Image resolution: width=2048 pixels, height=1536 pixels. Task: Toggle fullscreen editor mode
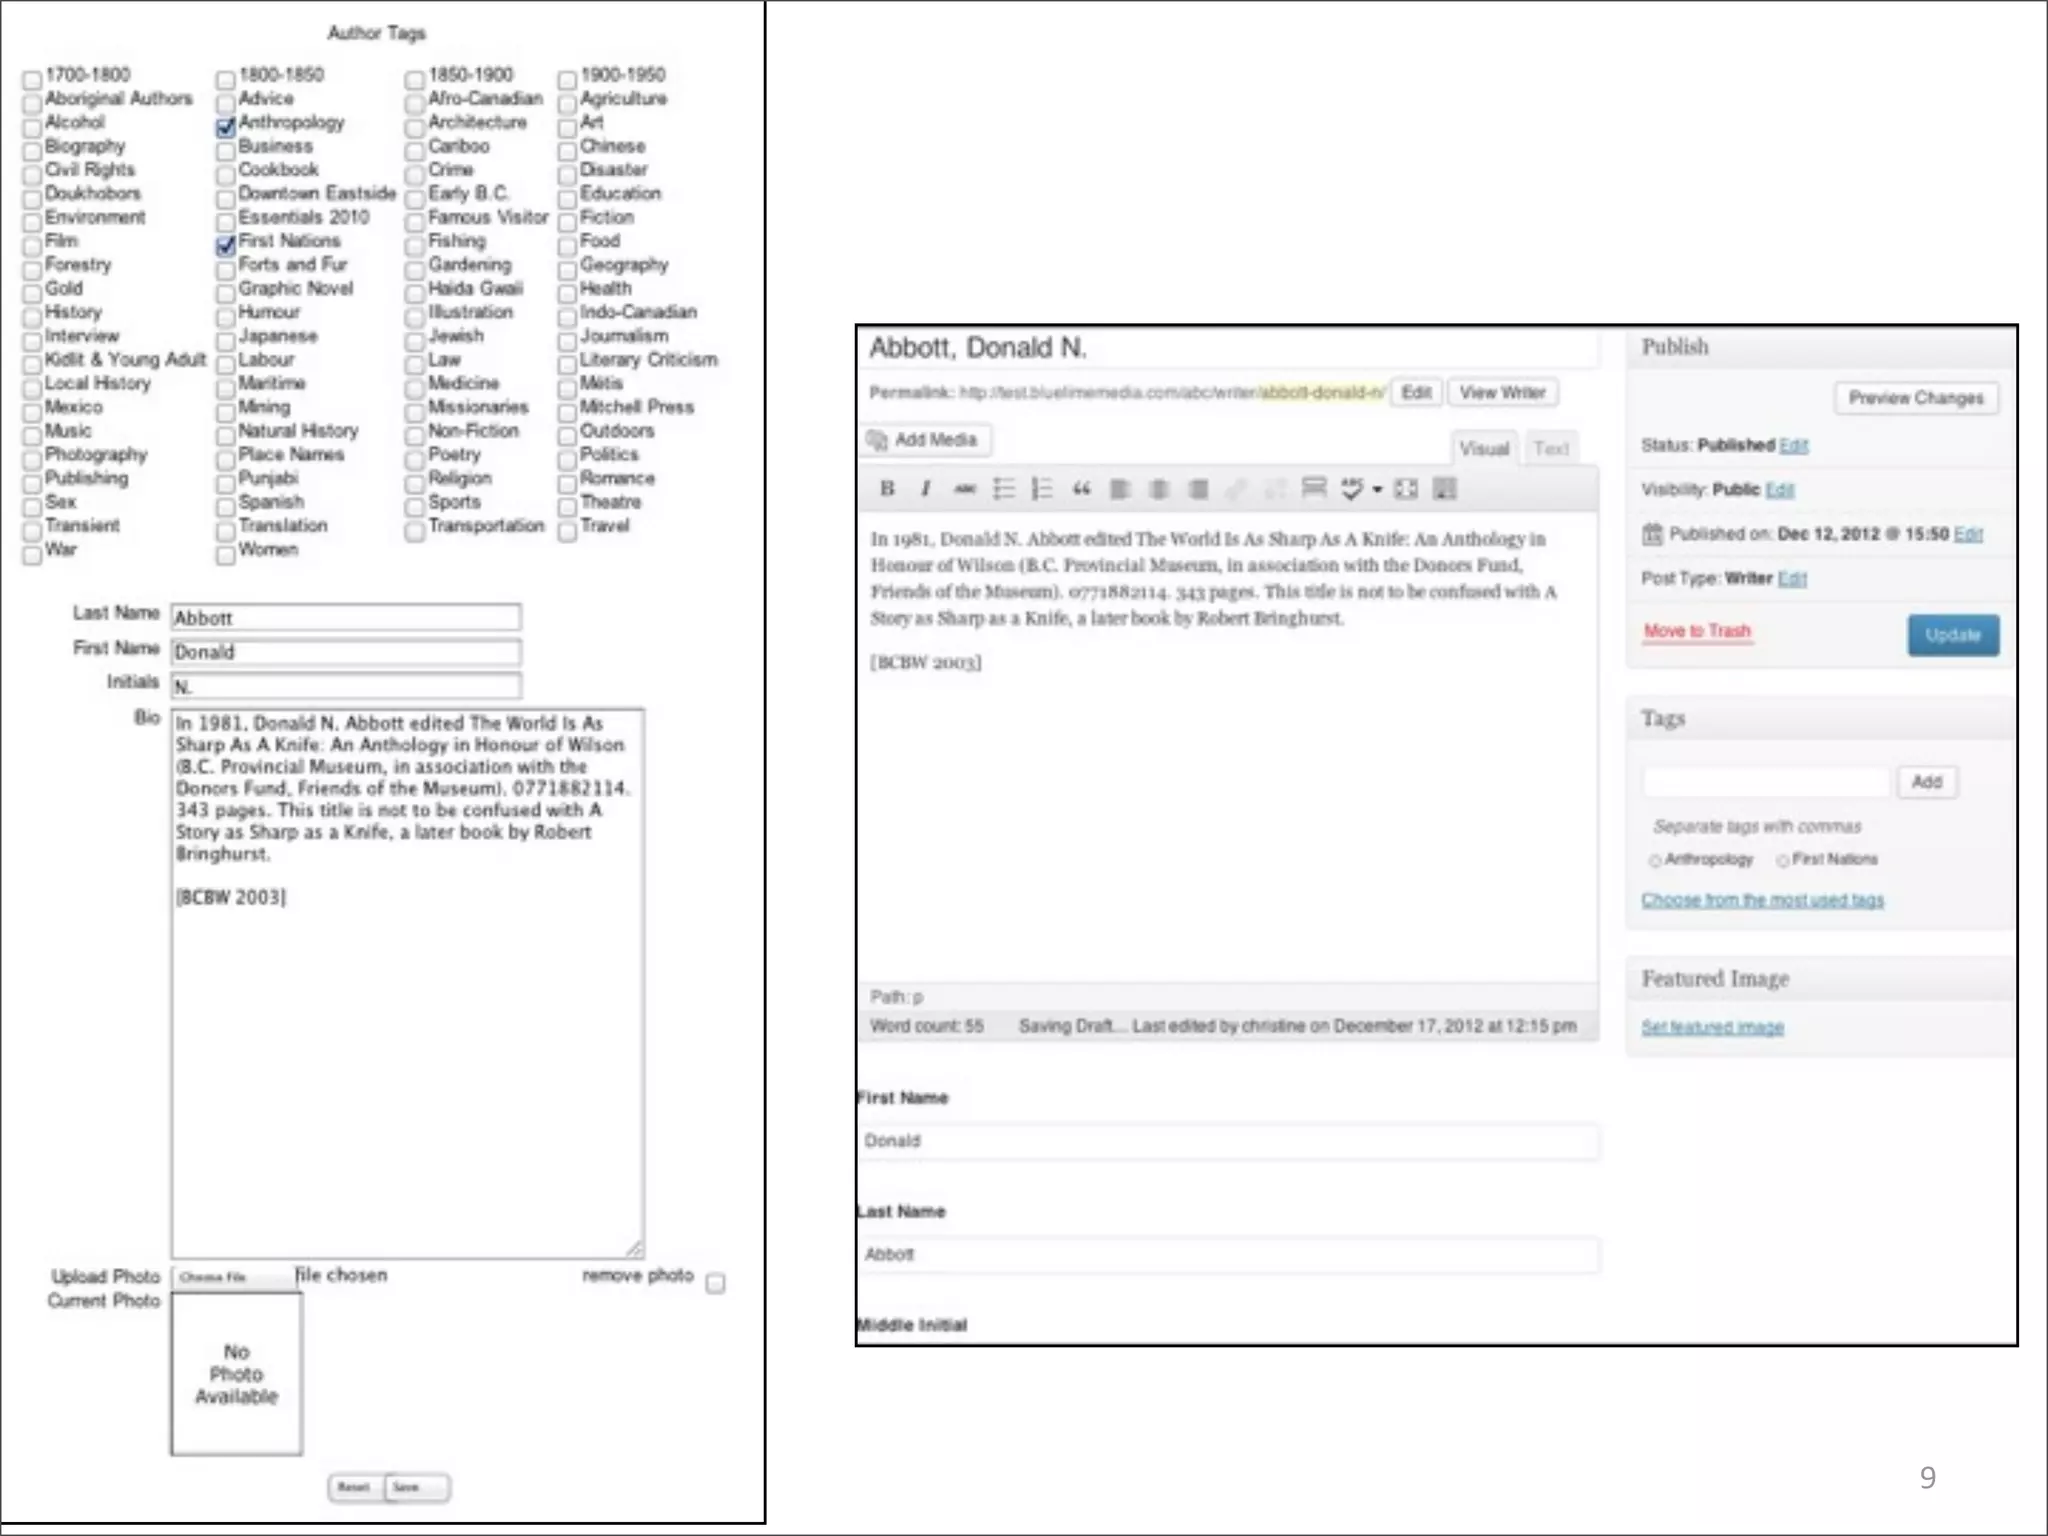(1406, 489)
